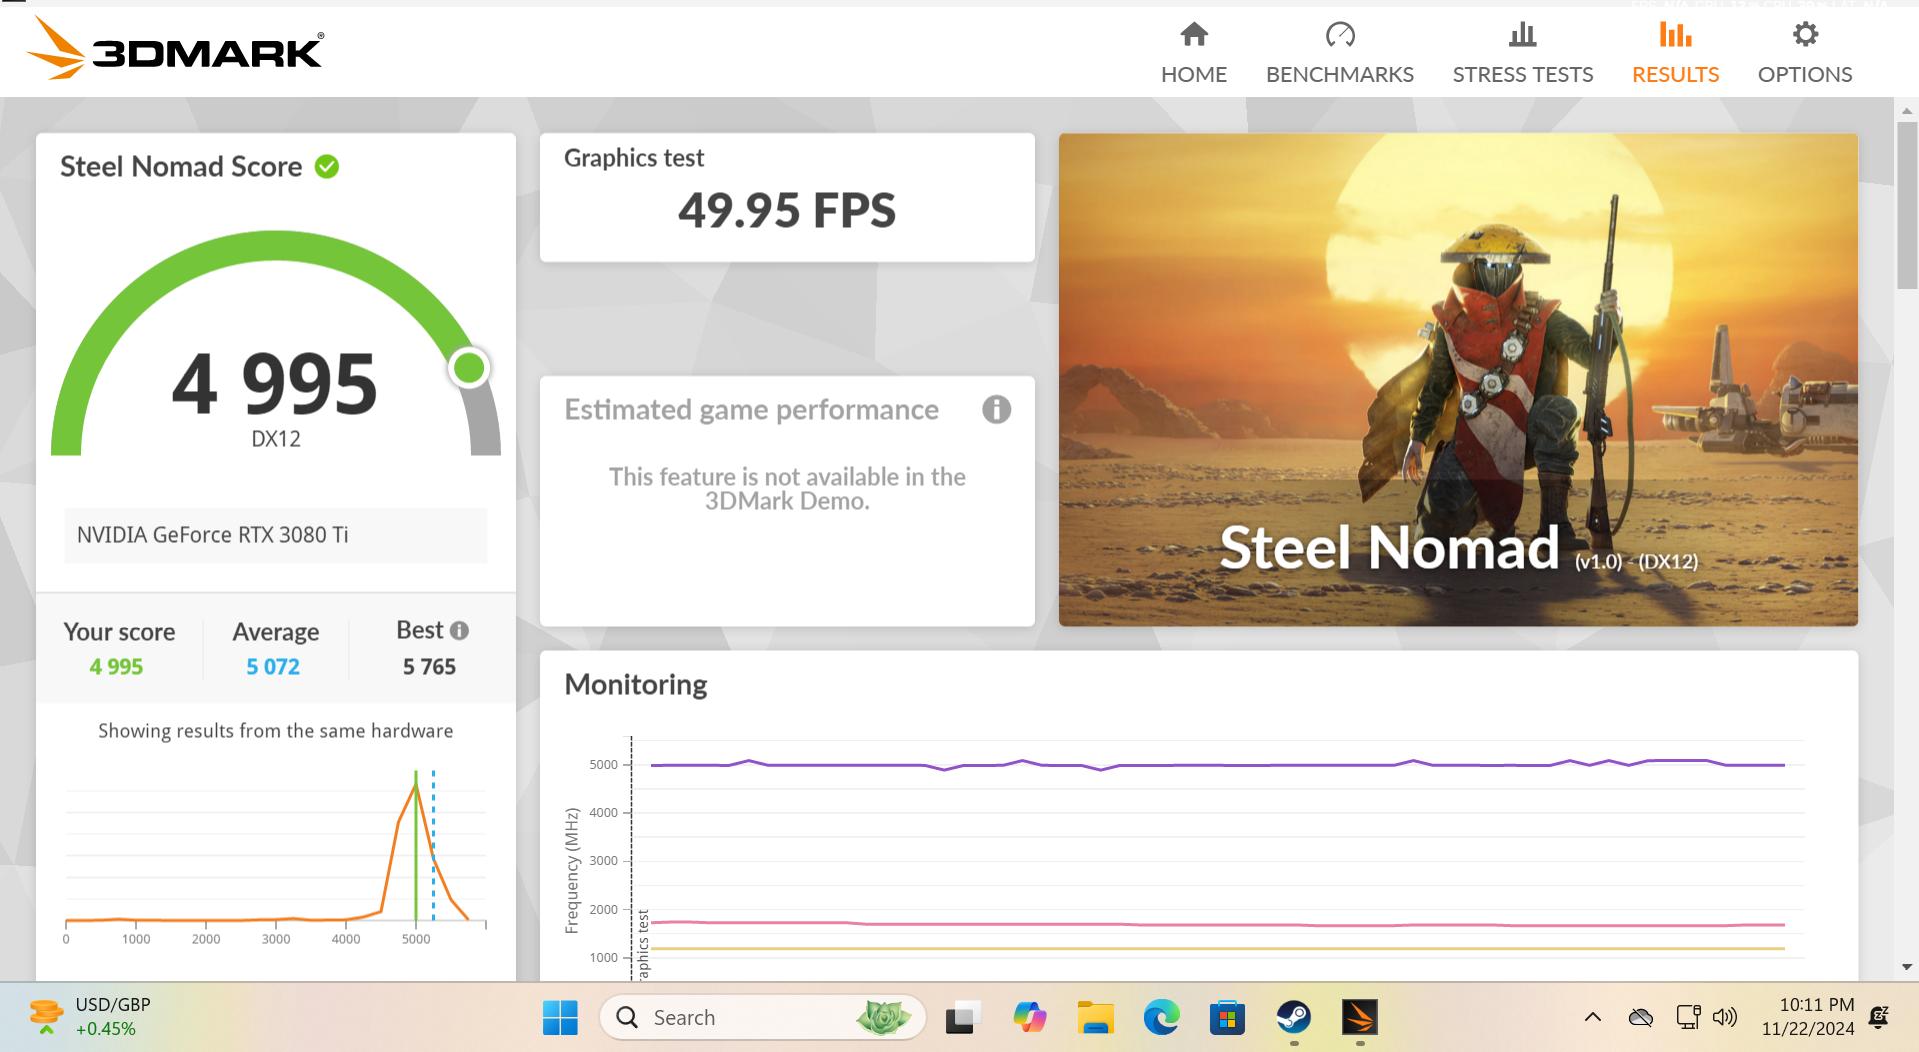Open the Steel Nomad benchmark image
Screen dimensions: 1919x1052
click(1458, 380)
